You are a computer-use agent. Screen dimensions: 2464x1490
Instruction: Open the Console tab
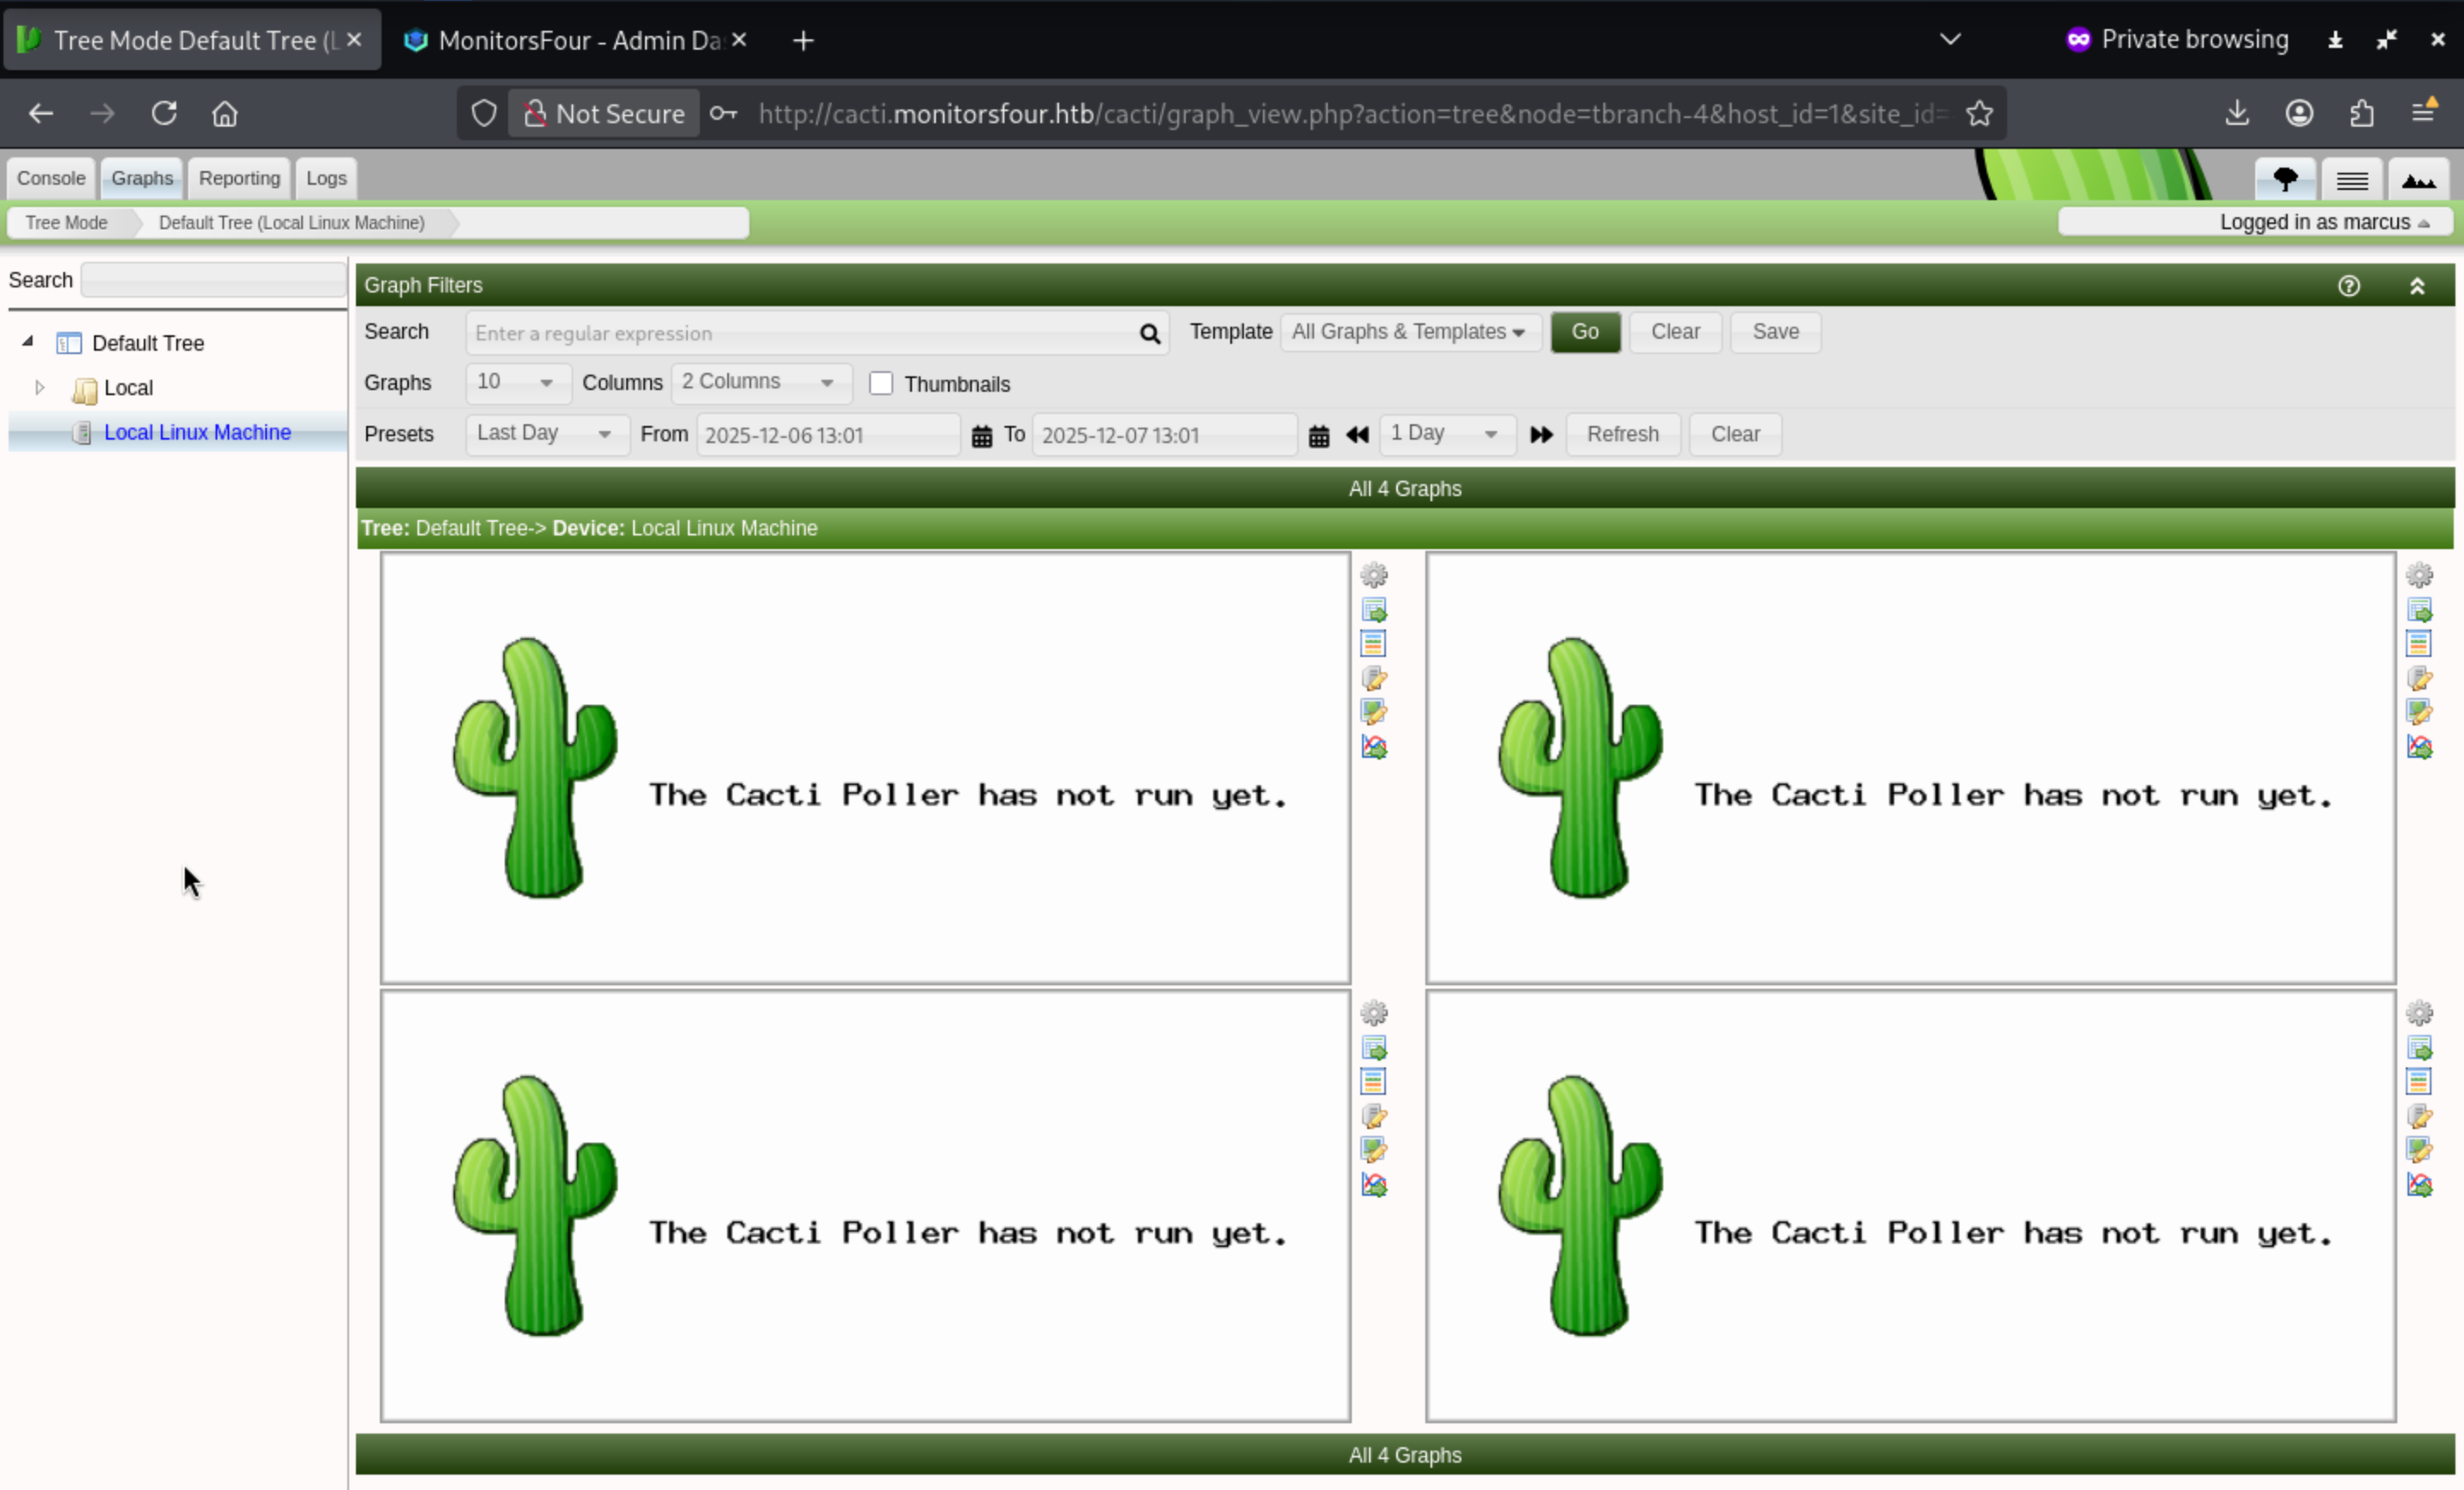51,178
